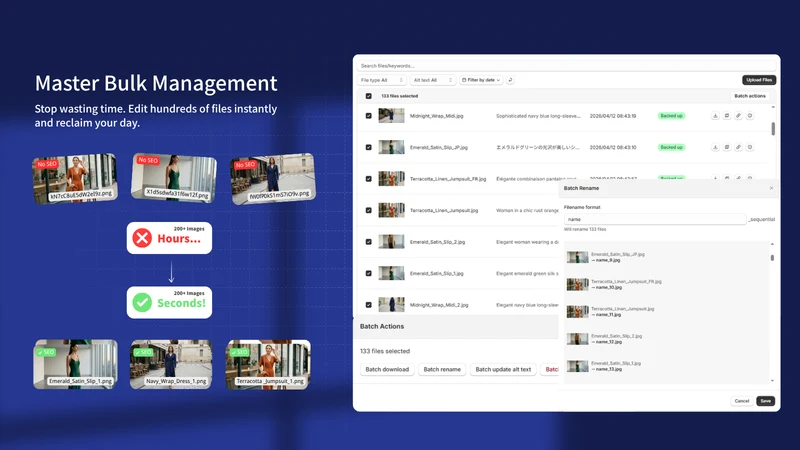The image size is (800, 450).
Task: Click the Emerald_Satin_Slip_JP.jpg list thumbnail
Action: pyautogui.click(x=391, y=147)
